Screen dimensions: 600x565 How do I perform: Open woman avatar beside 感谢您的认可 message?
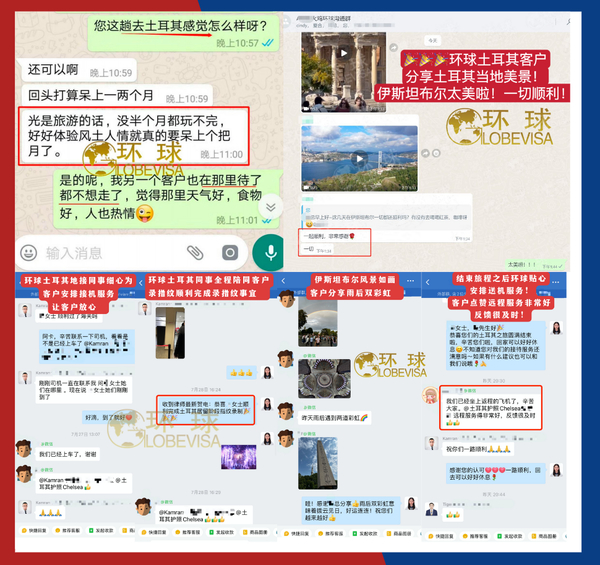[556, 470]
